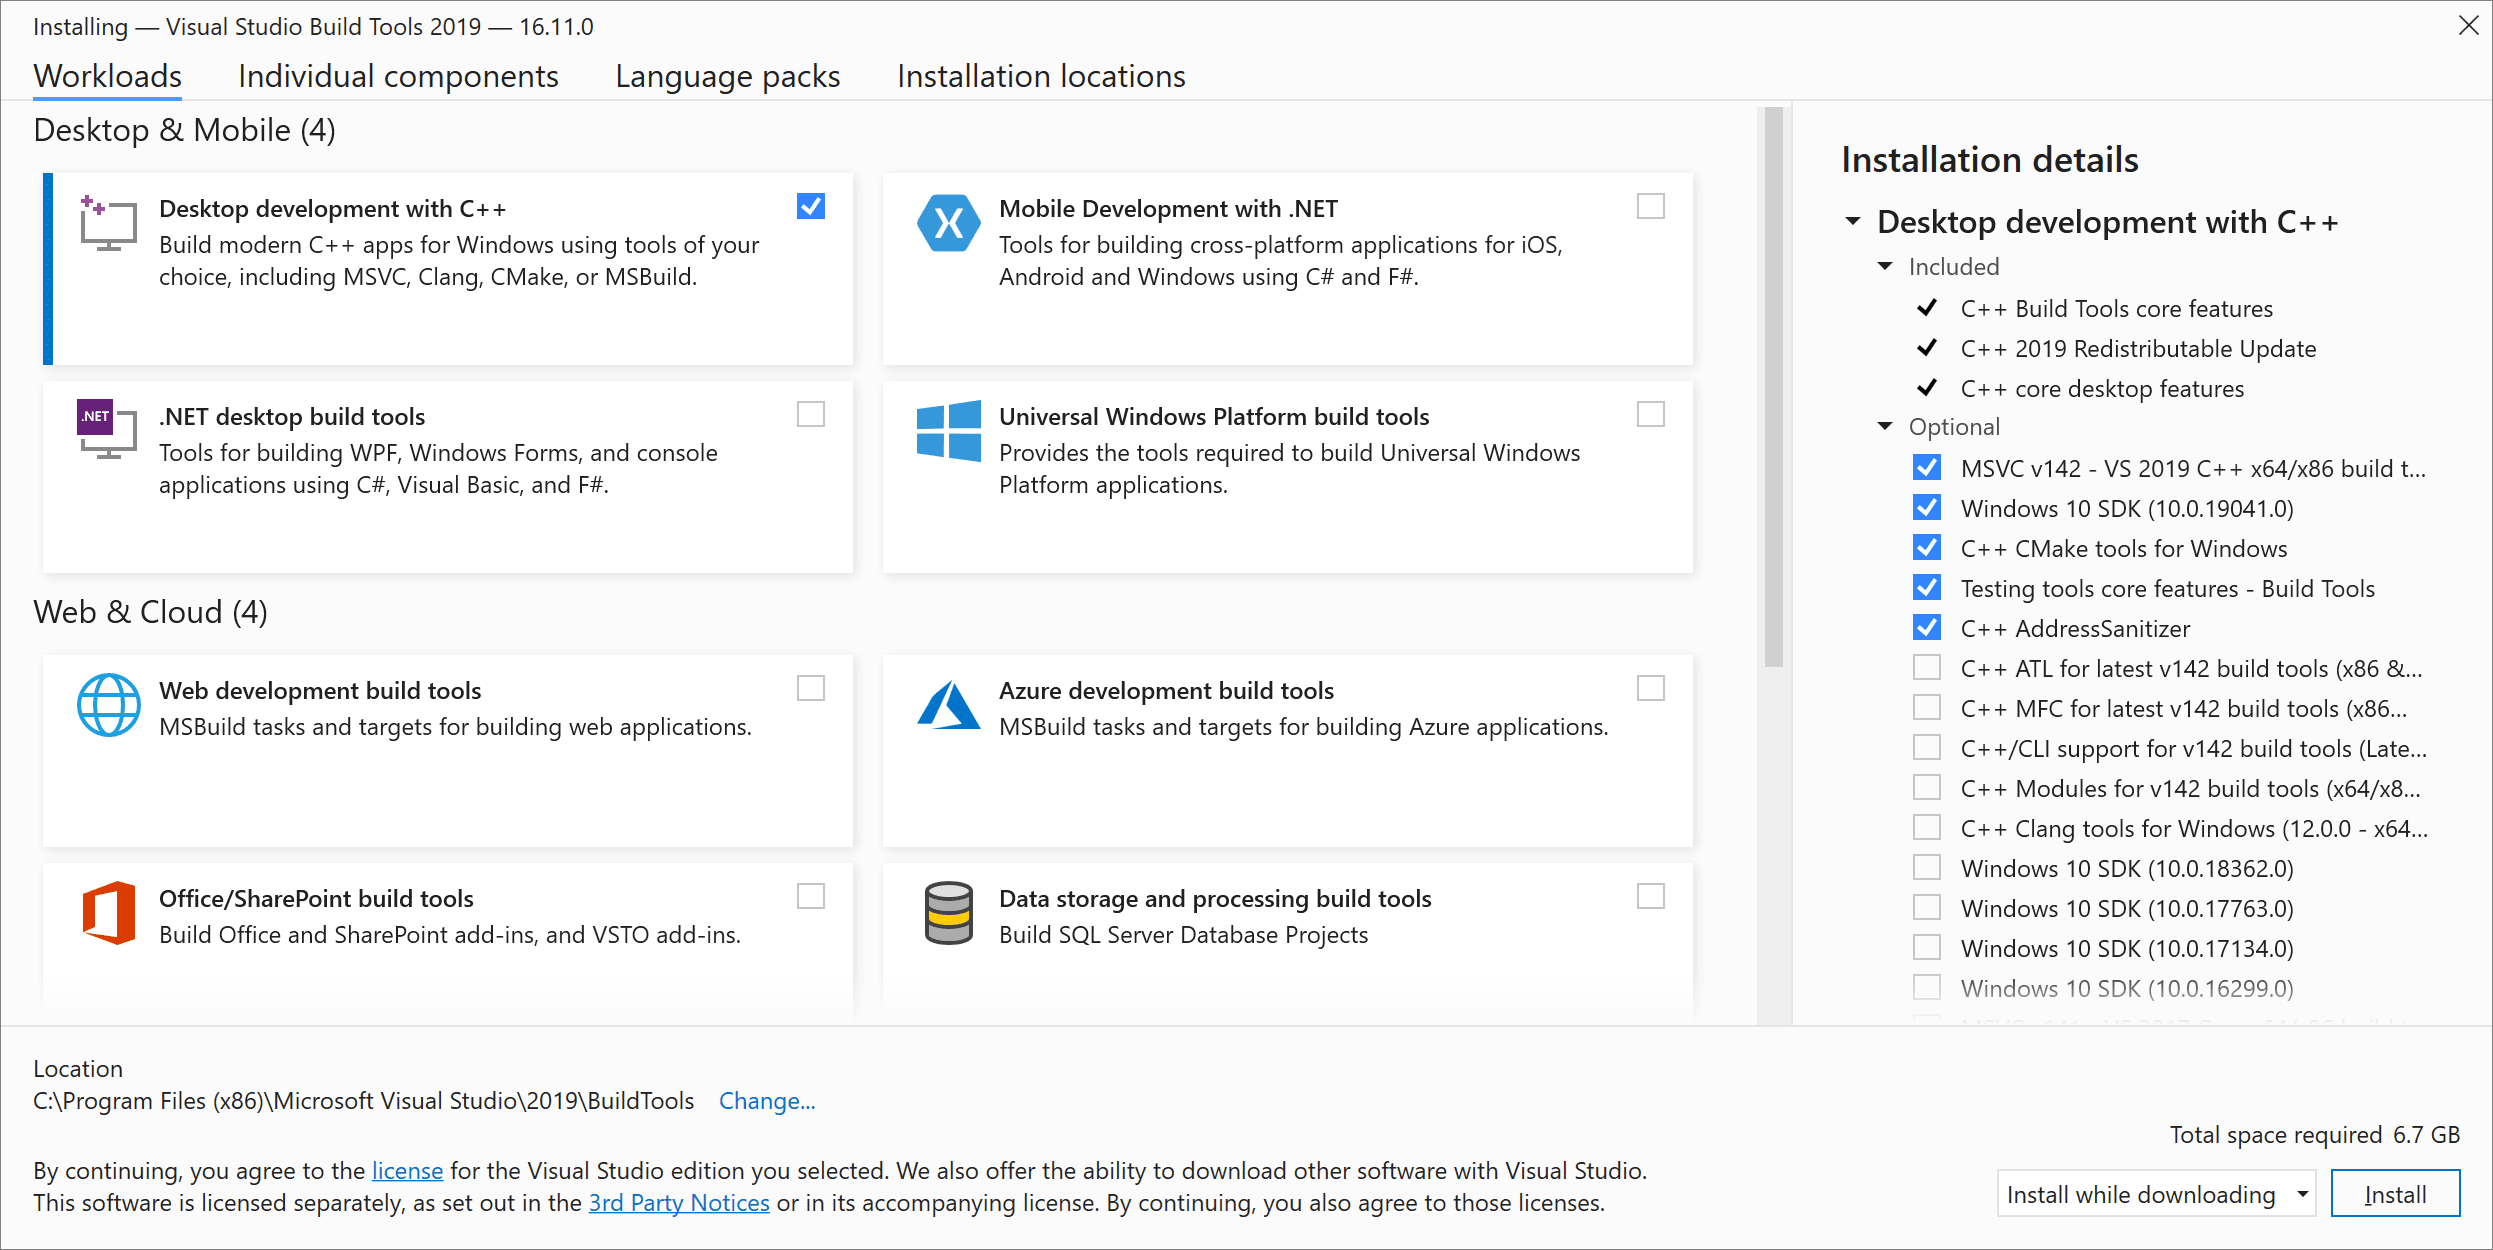This screenshot has height=1250, width=2493.
Task: Open the Install while downloading dropdown
Action: (x=2155, y=1194)
